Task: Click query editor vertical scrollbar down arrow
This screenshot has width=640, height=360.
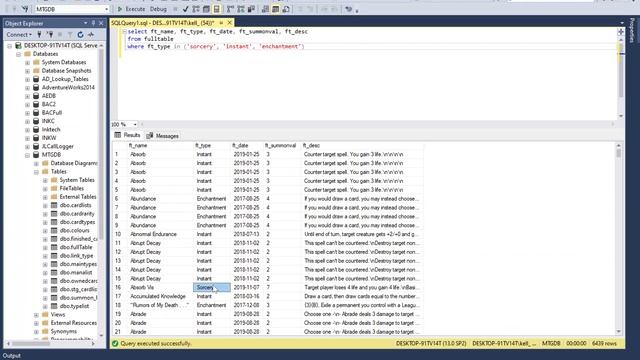Action: (x=621, y=116)
